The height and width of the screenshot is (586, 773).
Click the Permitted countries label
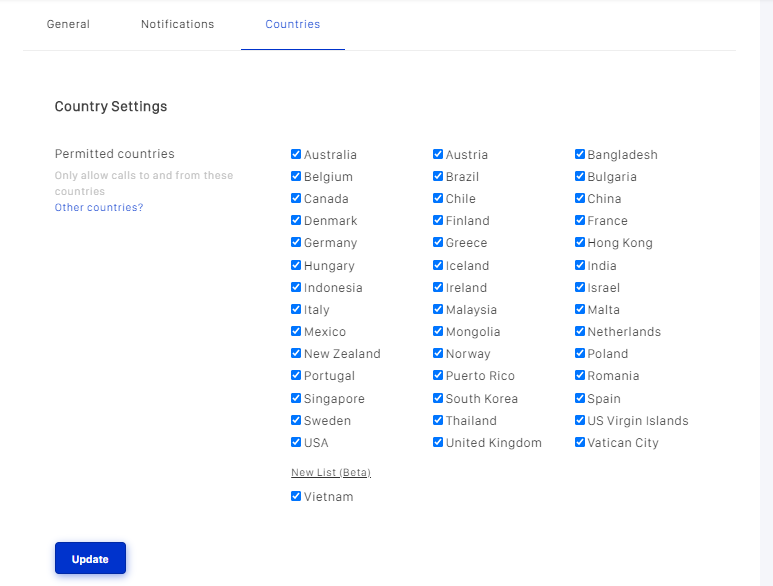coord(114,154)
